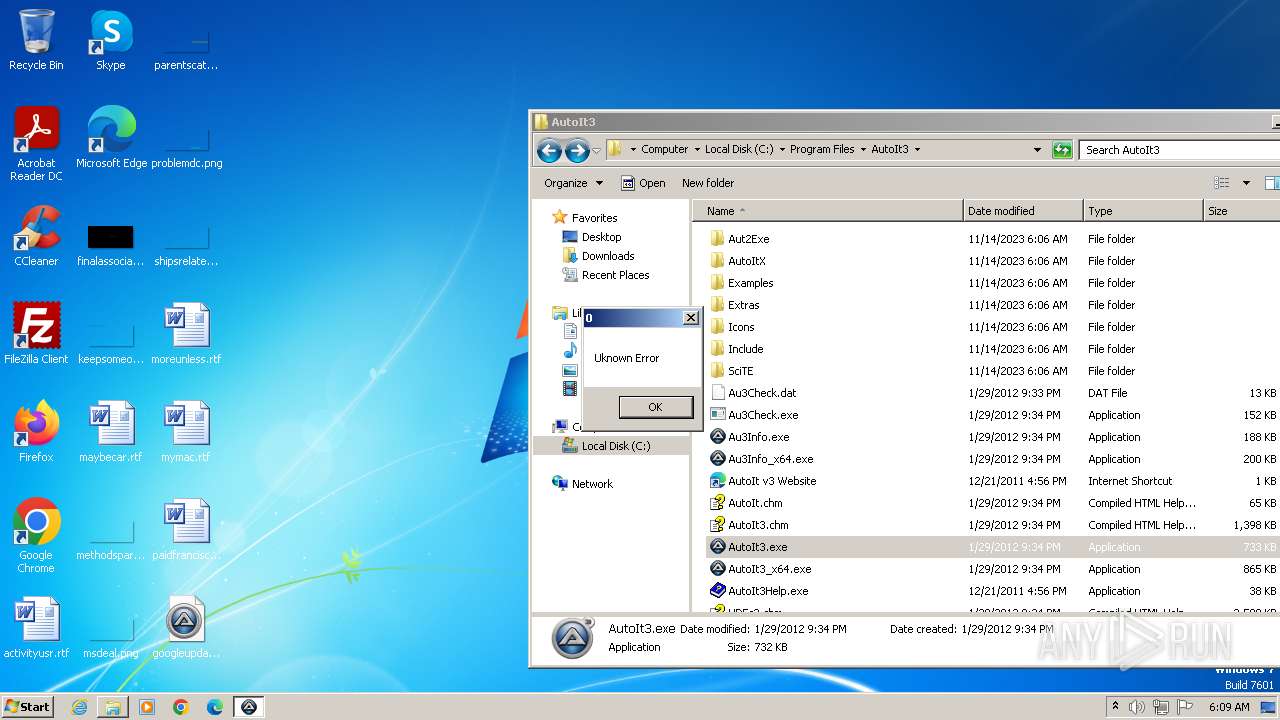Open recent pages dropdown next to Forward
This screenshot has height=720, width=1280.
coord(596,151)
